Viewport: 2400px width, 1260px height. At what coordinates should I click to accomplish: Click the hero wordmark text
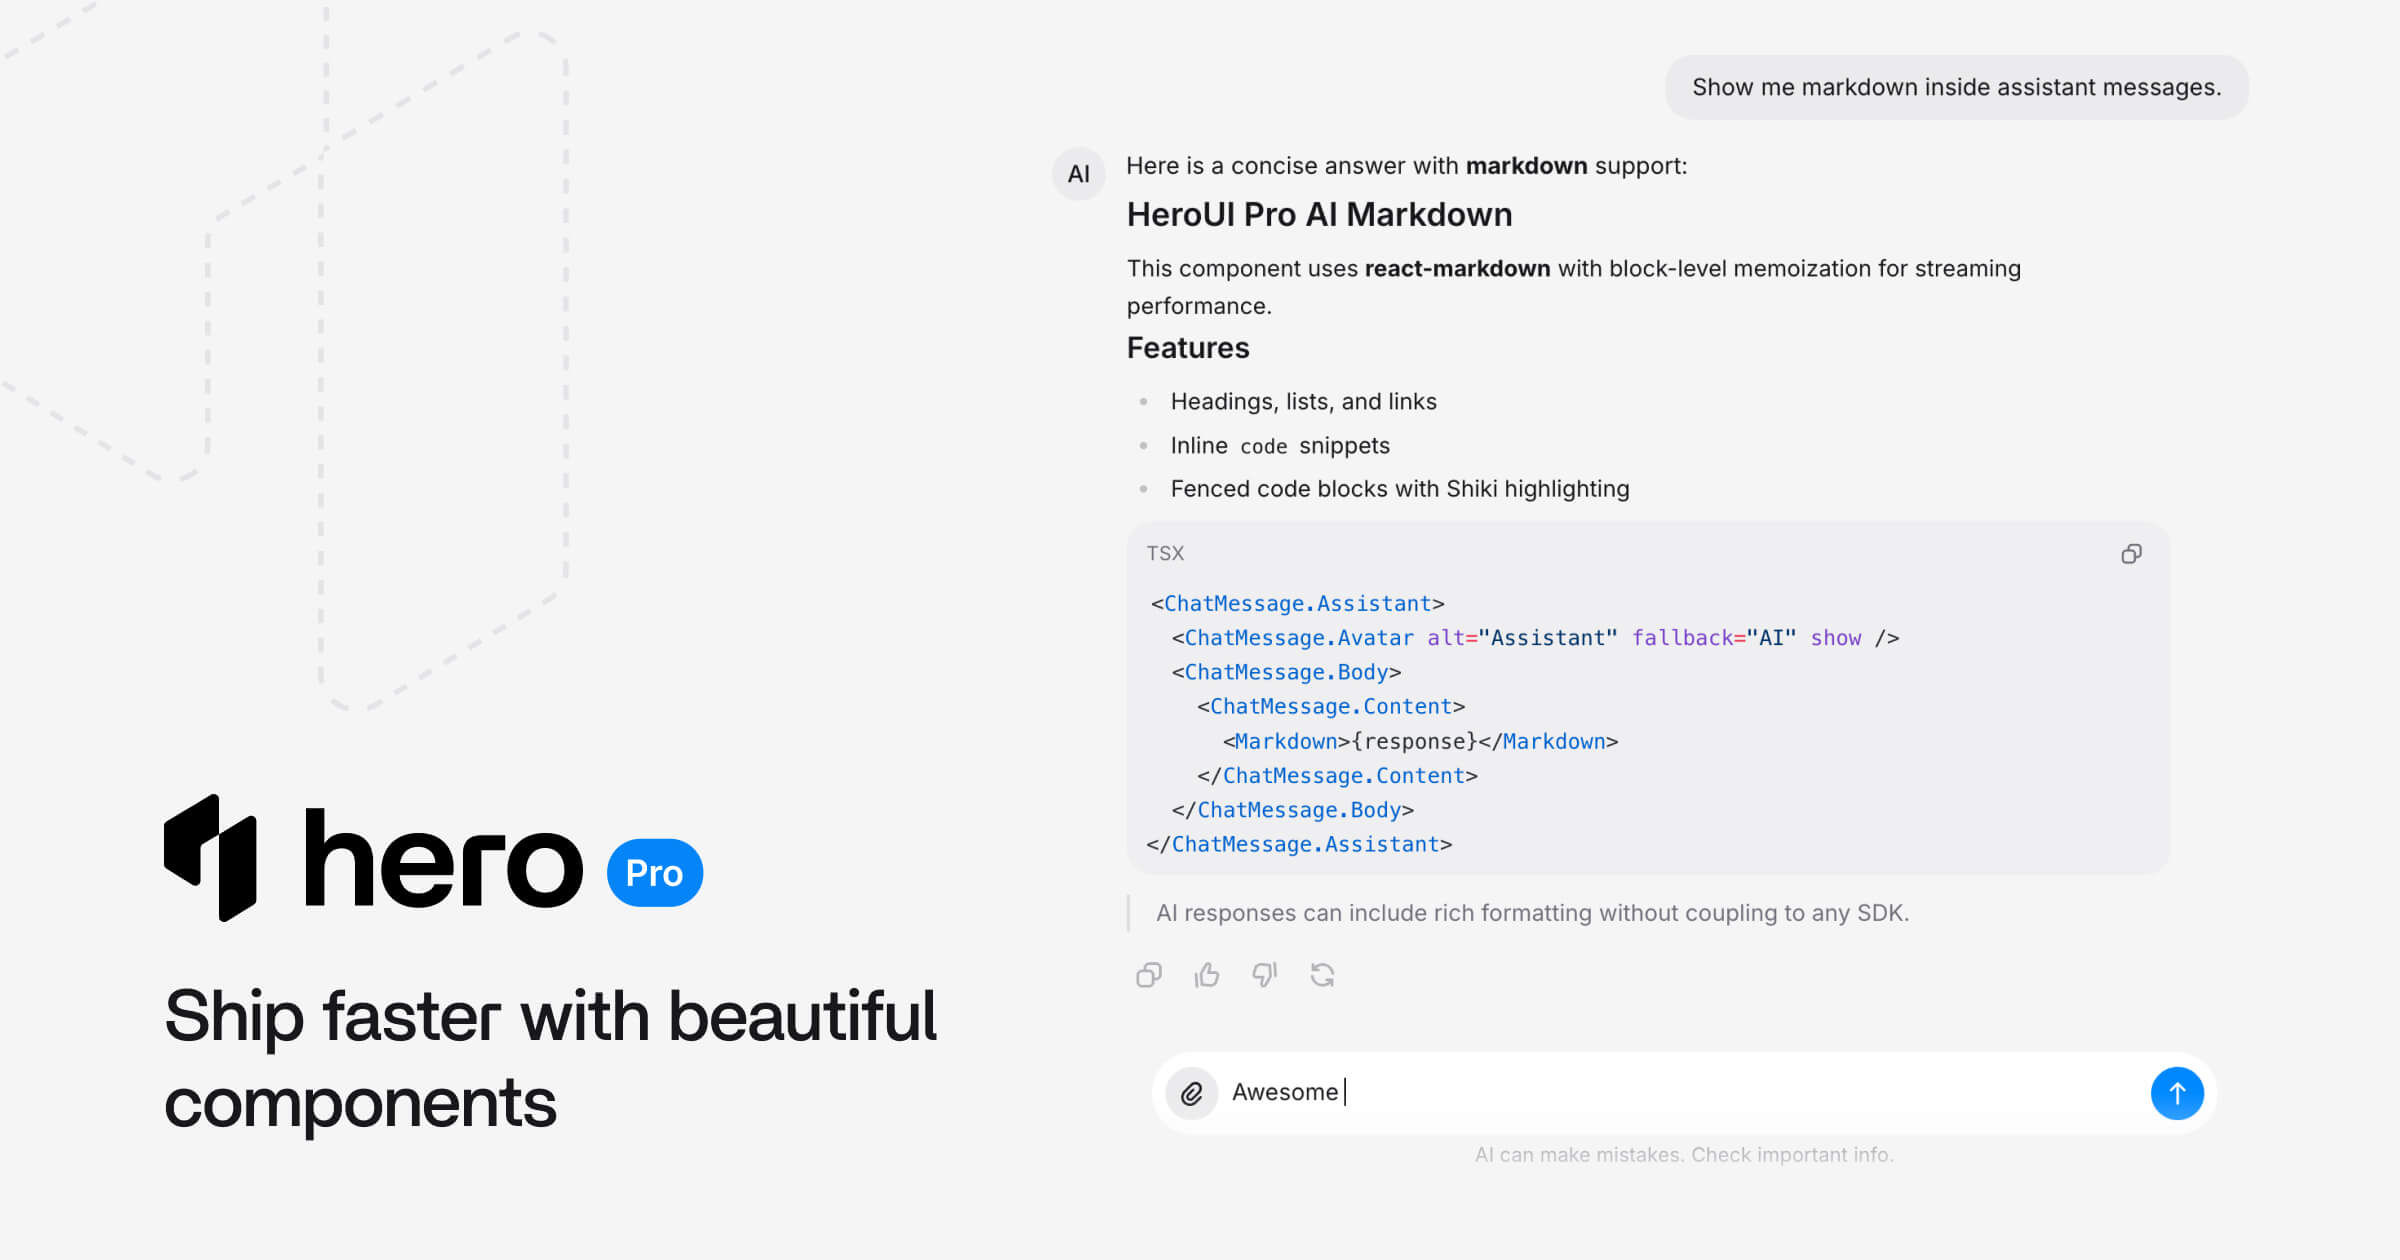[443, 858]
